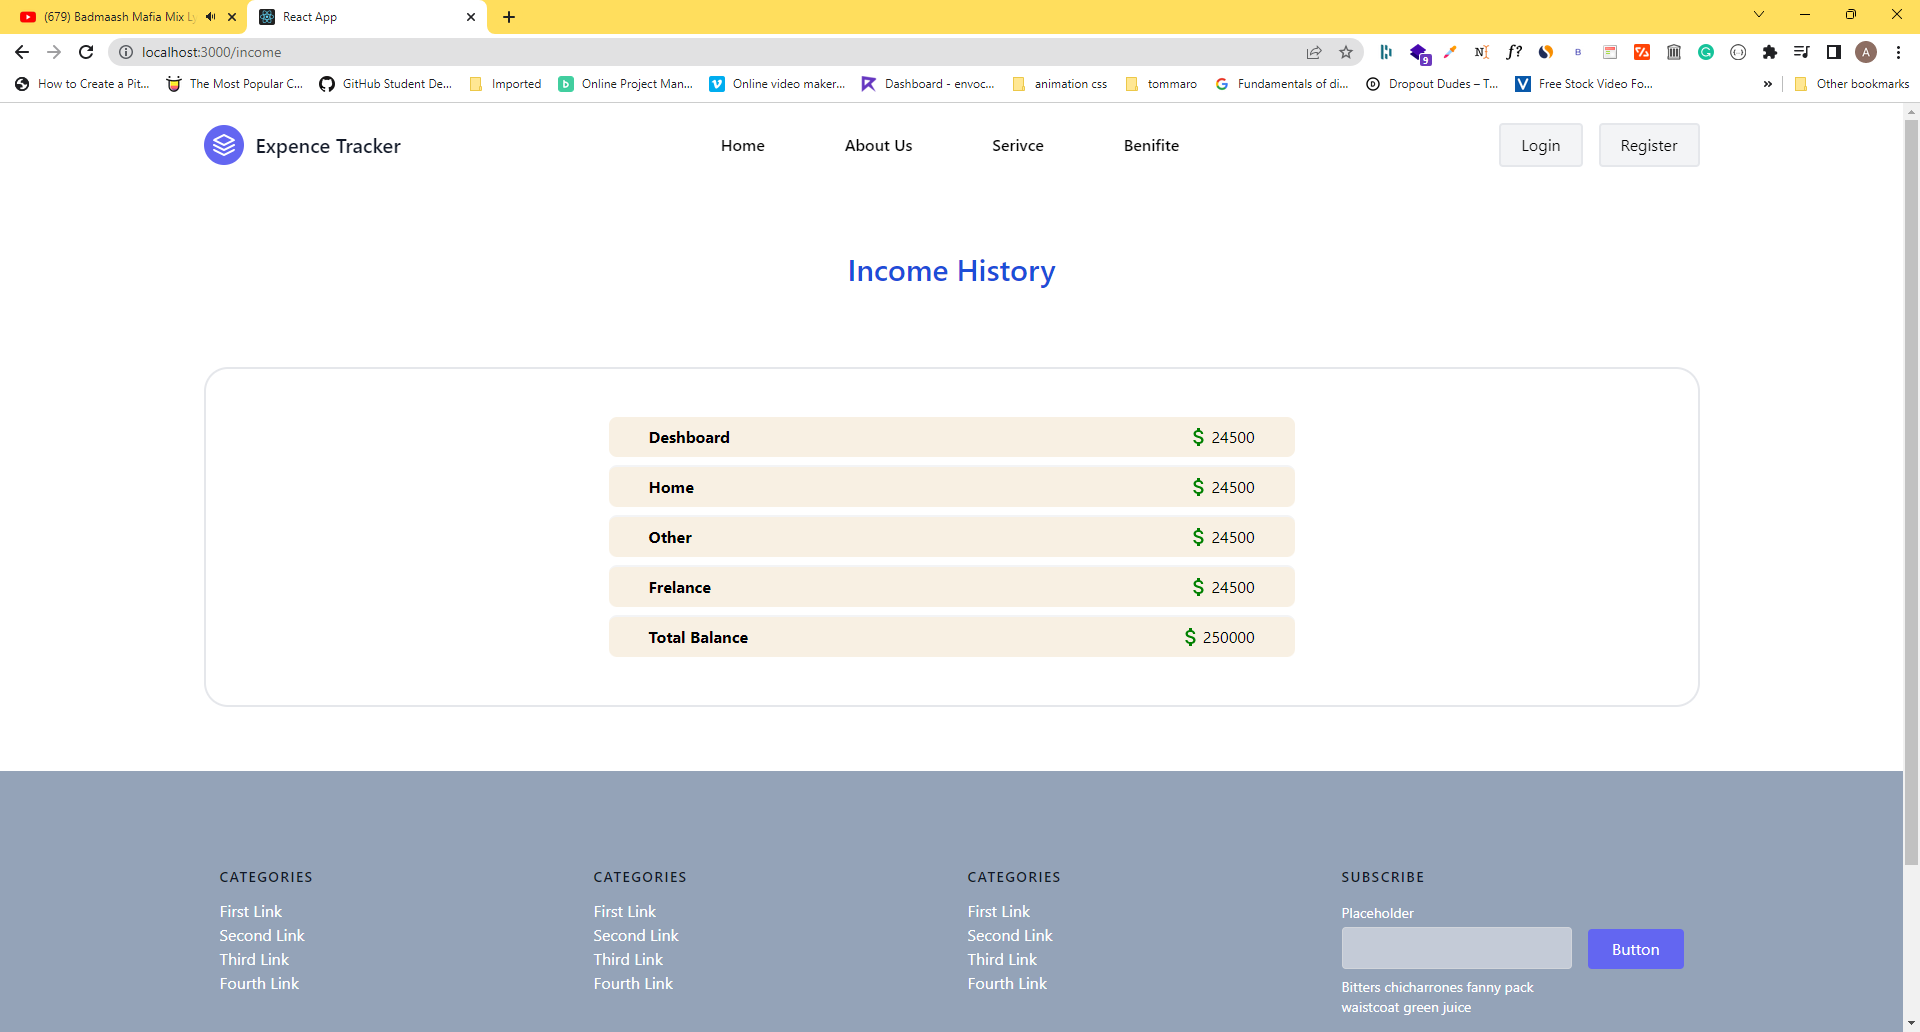The image size is (1920, 1032).
Task: Expand the browser search tabs chevron
Action: pos(1758,14)
